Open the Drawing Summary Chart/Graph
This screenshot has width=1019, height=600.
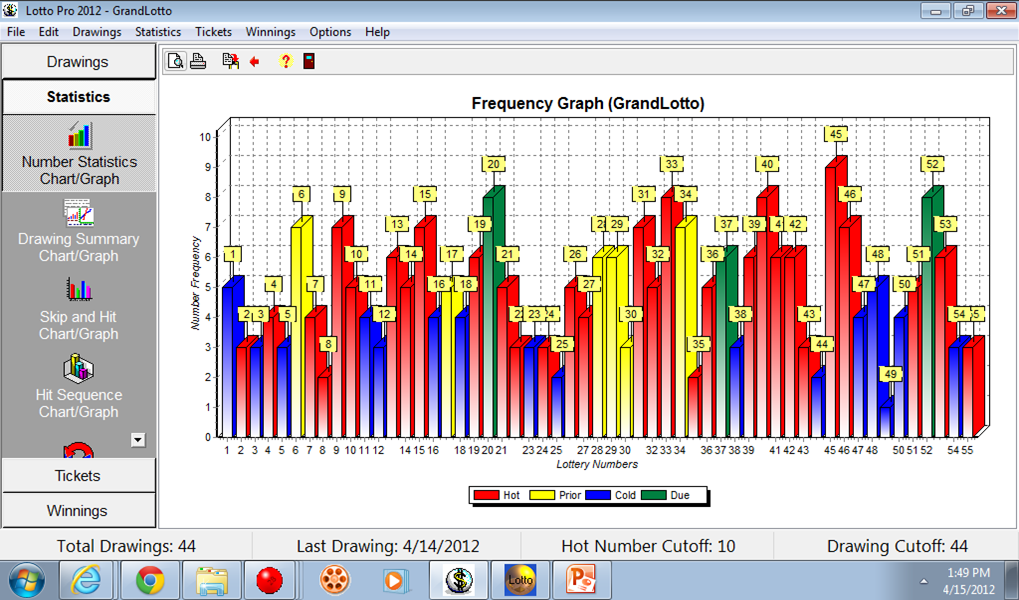click(x=79, y=231)
